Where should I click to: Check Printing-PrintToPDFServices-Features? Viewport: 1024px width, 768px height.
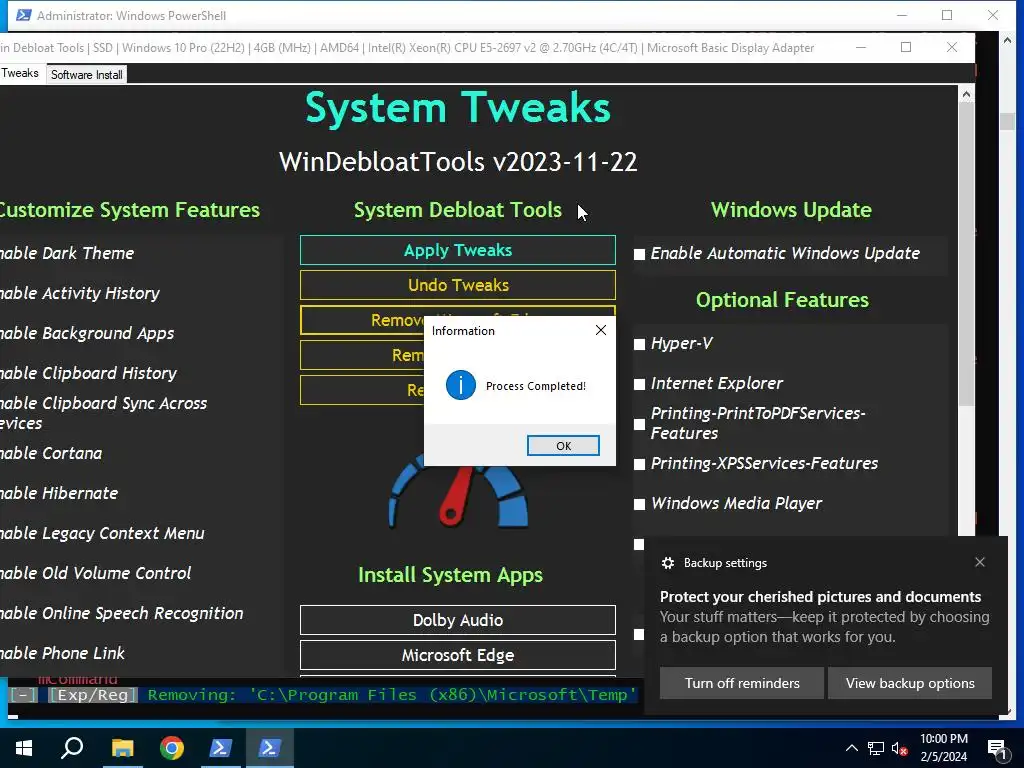click(x=639, y=424)
